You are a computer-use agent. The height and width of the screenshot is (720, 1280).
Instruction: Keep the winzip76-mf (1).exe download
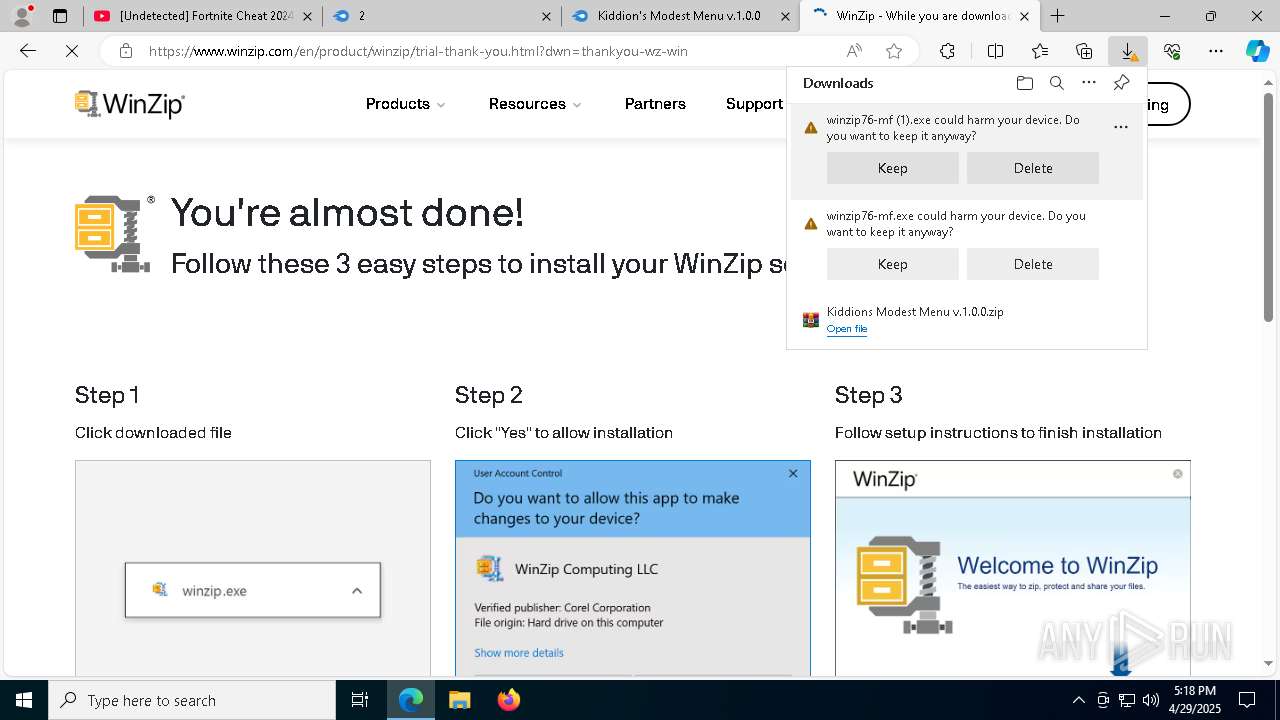892,168
